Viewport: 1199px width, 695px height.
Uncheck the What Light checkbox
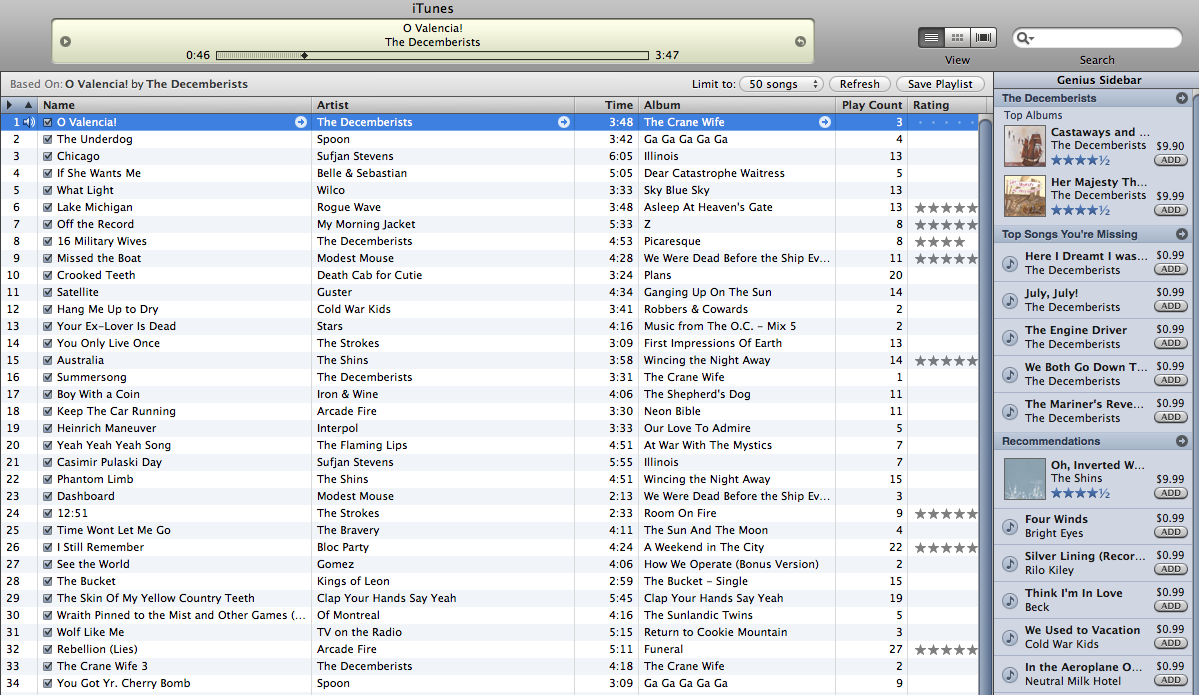[x=47, y=190]
